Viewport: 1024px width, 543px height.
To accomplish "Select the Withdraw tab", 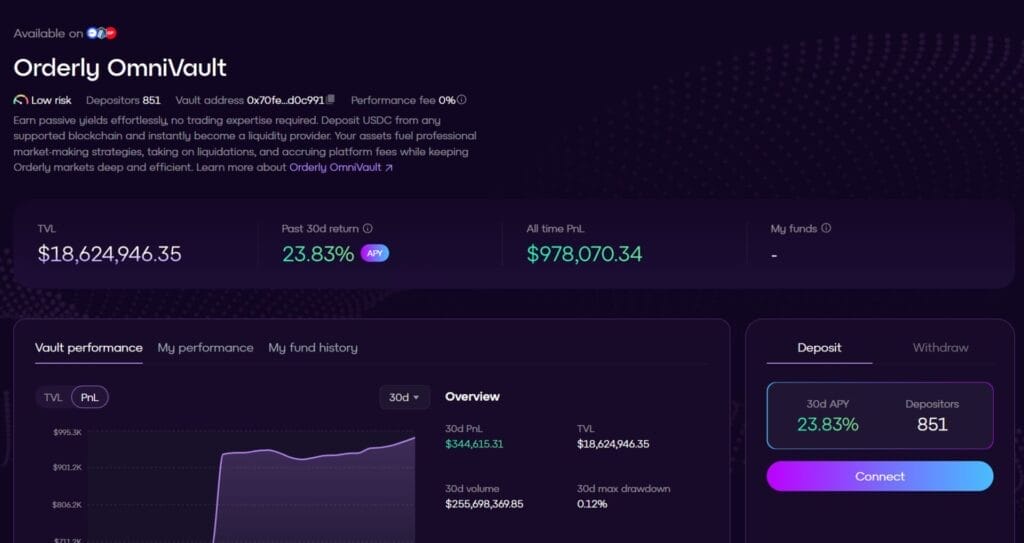I will pos(940,348).
